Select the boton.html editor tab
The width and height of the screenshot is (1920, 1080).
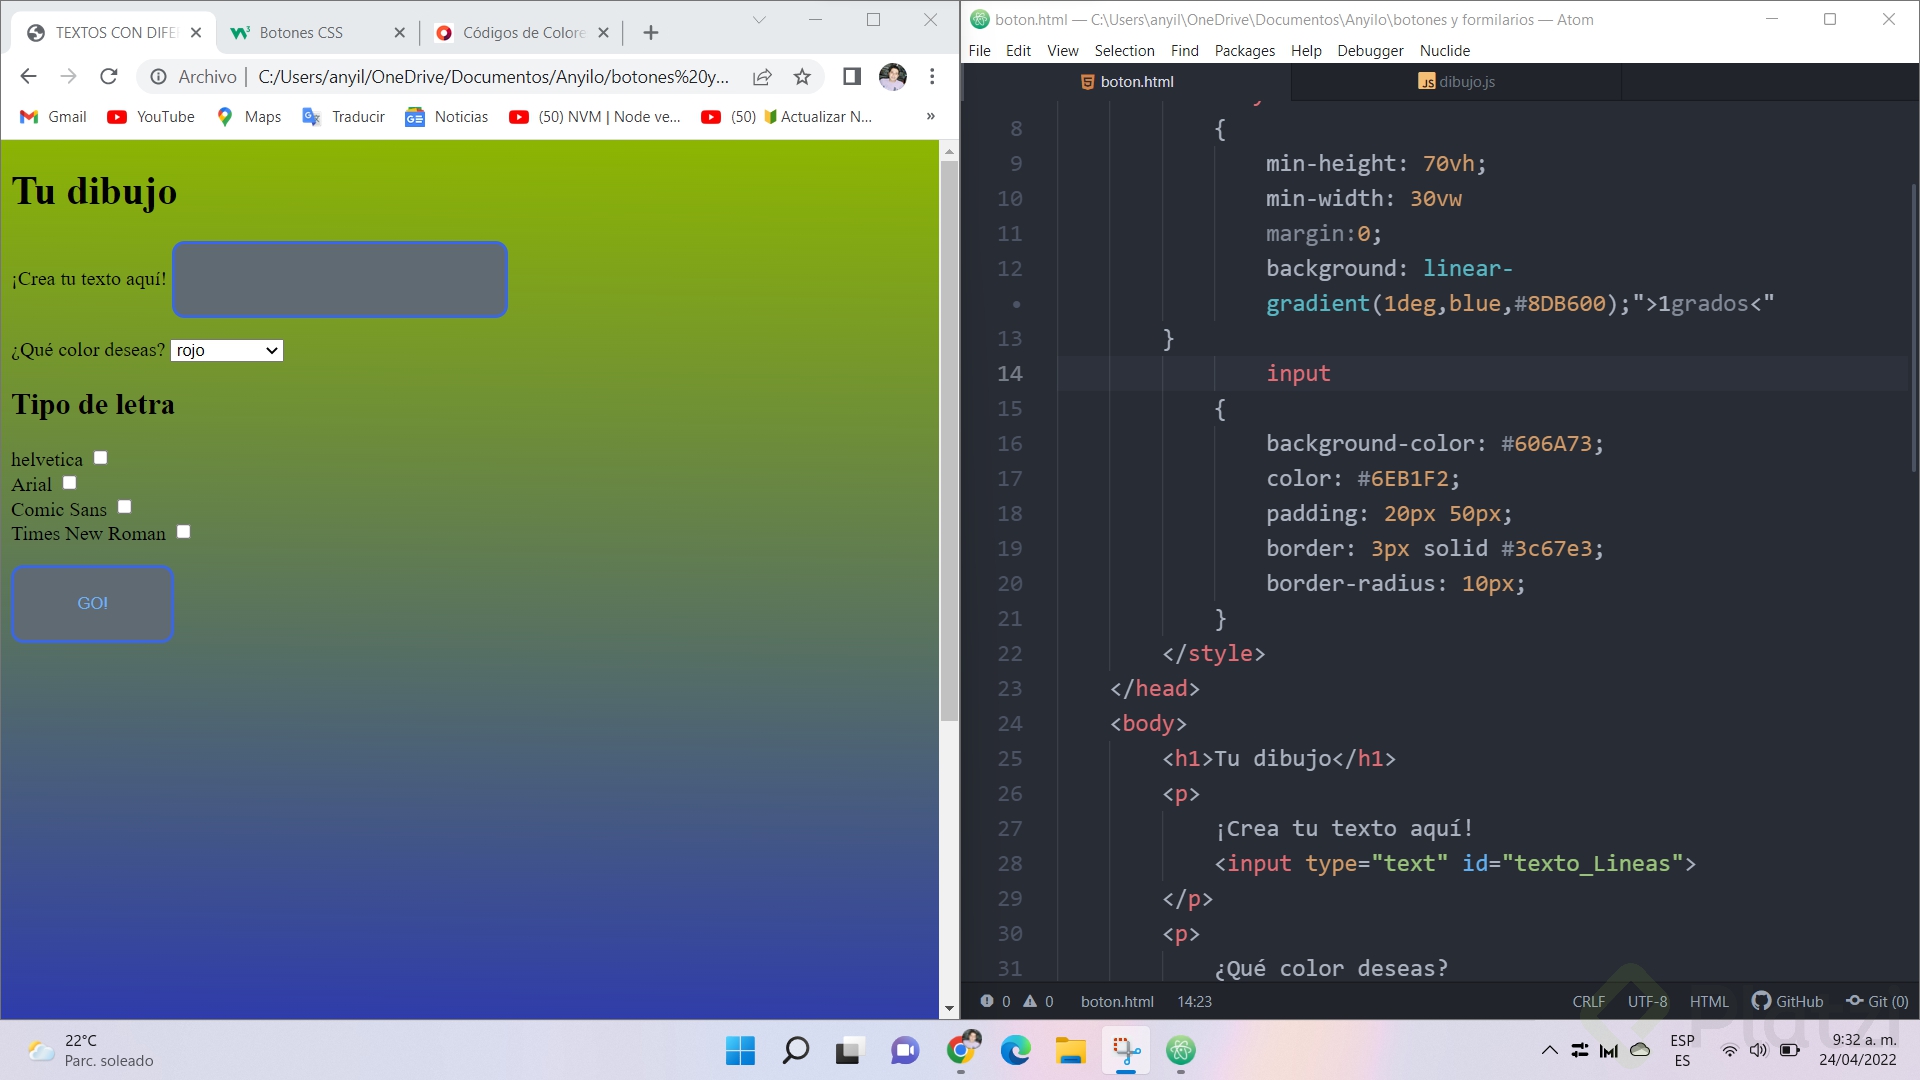(x=1127, y=82)
